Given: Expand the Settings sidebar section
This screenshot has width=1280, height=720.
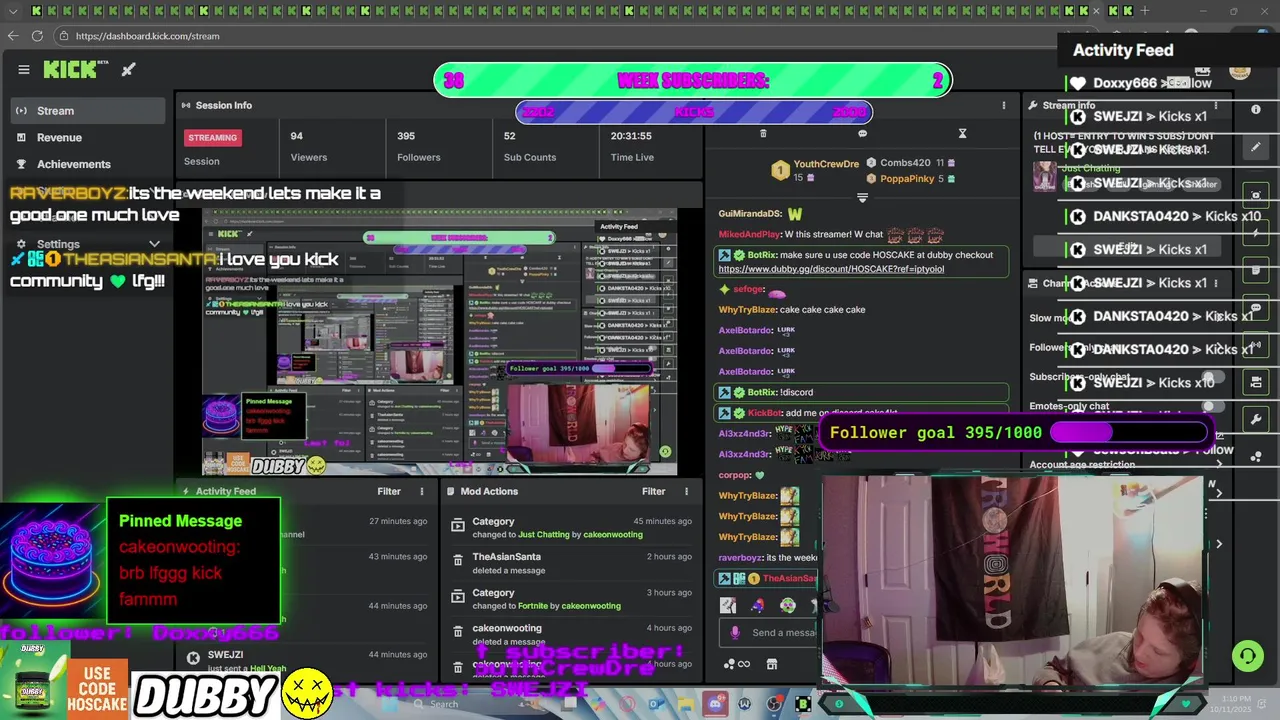Looking at the screenshot, I should coord(154,244).
